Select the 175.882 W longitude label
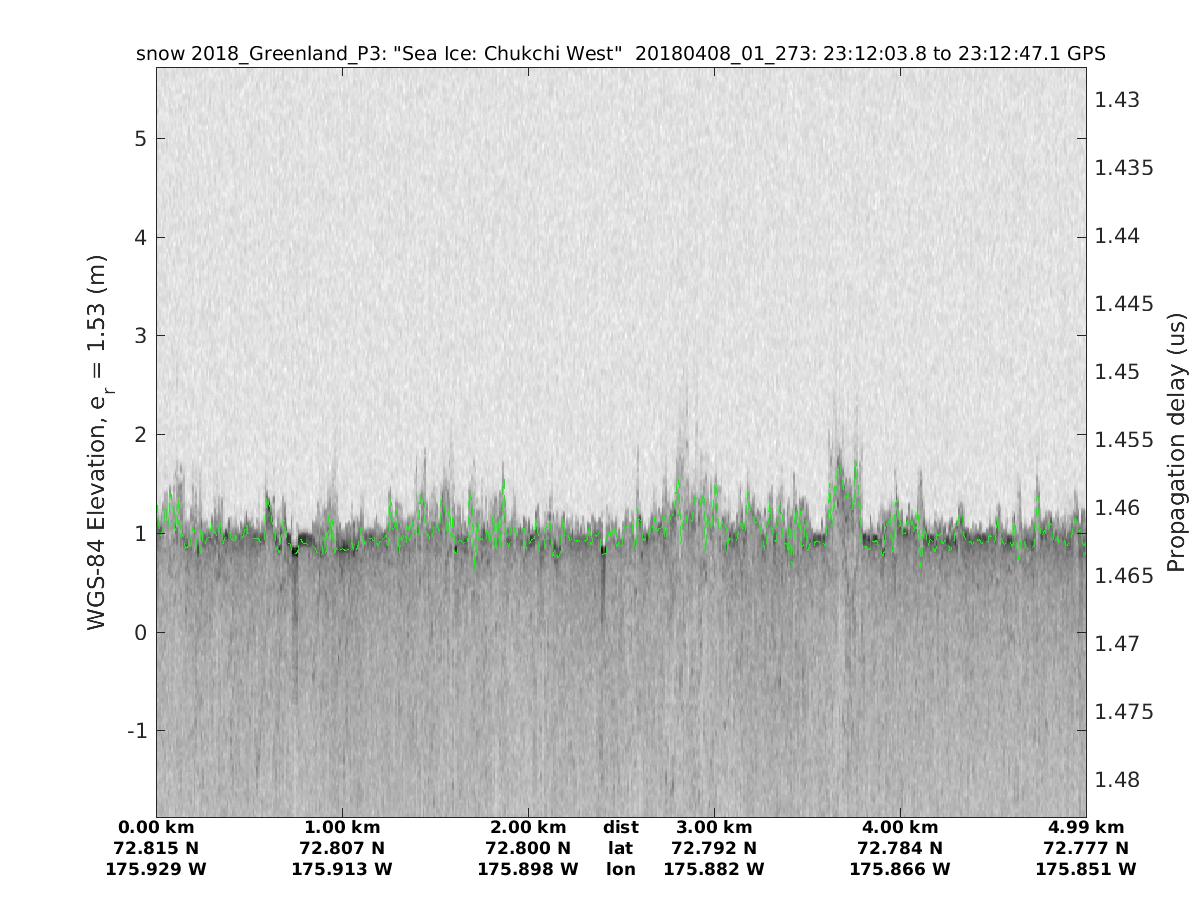1200x900 pixels. (714, 870)
